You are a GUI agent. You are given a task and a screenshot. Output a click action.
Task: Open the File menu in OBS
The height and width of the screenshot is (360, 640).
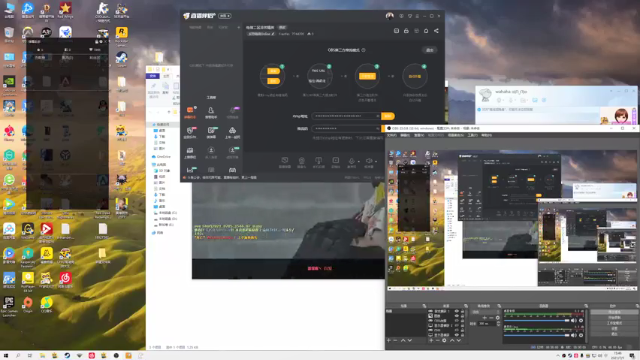click(x=392, y=135)
